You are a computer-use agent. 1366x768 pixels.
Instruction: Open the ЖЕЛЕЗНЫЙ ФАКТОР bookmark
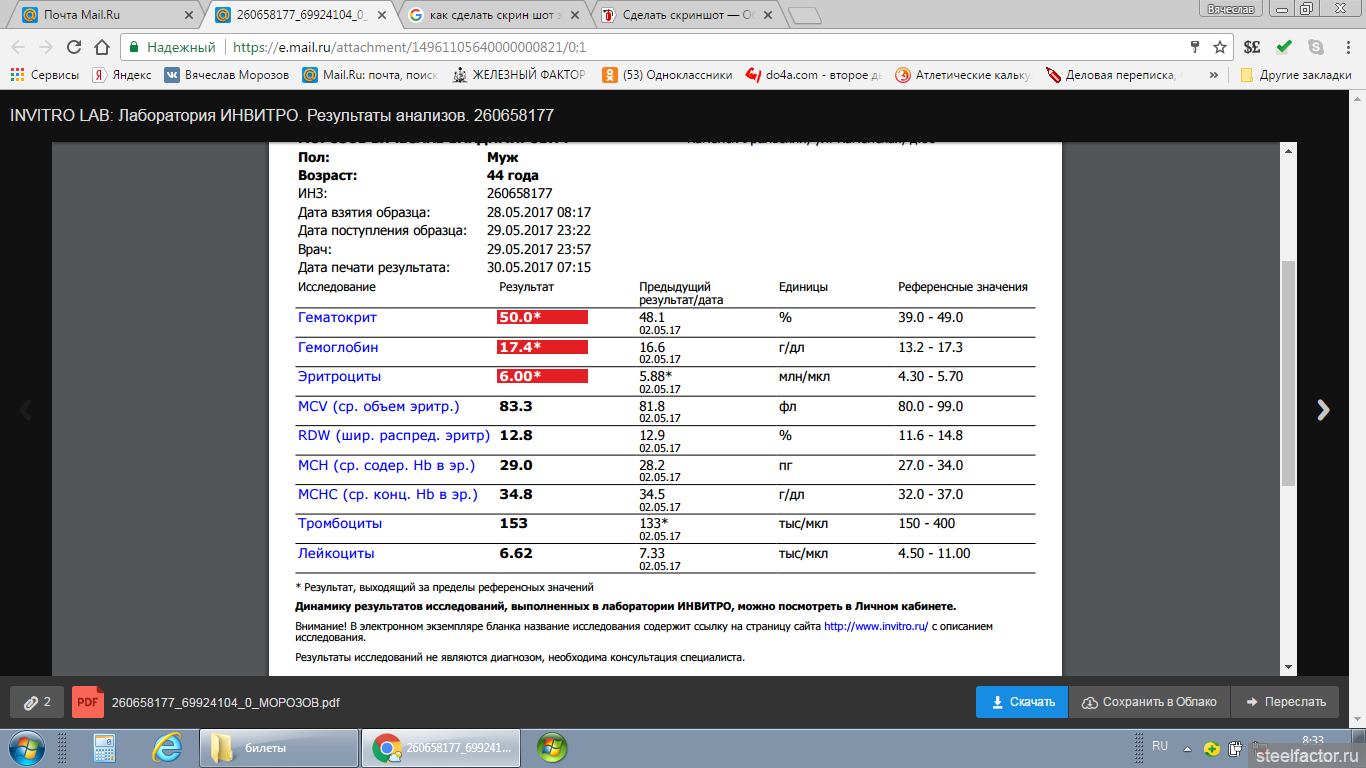click(x=519, y=75)
